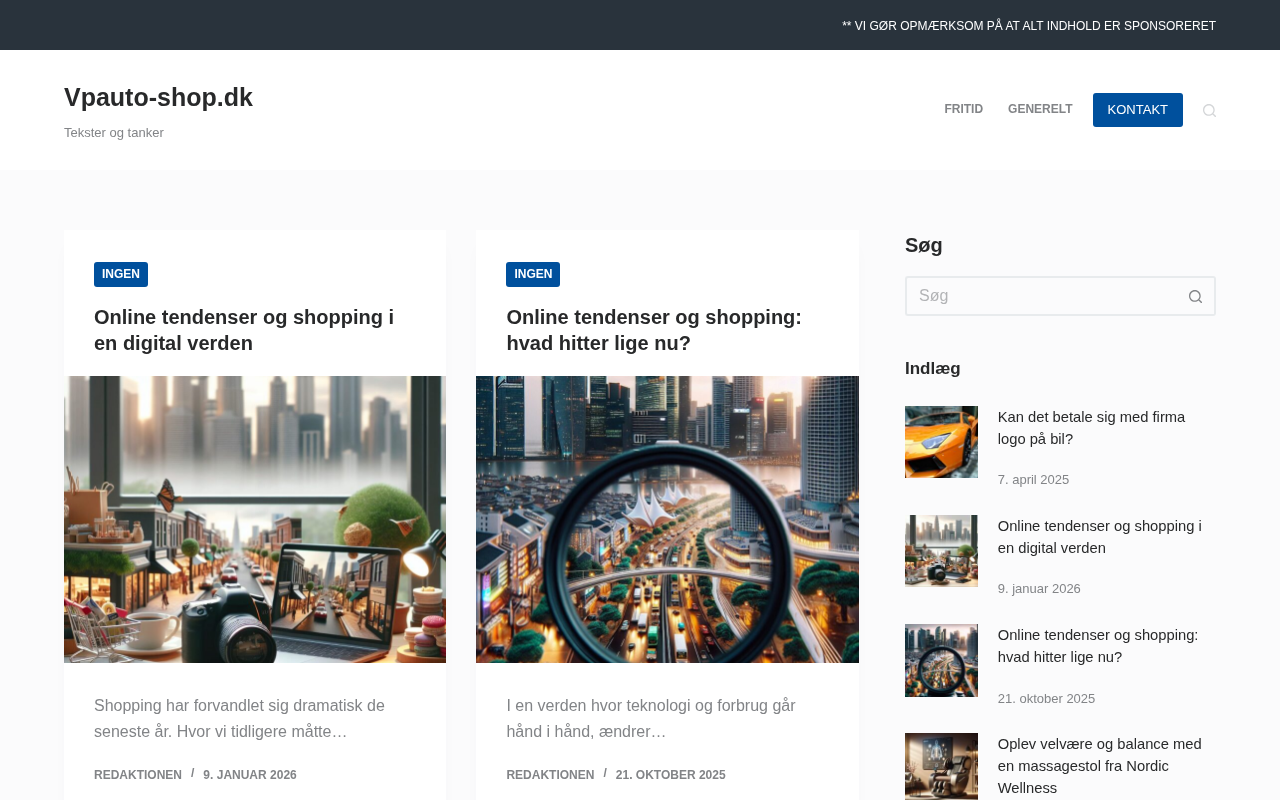Open sidebar thumbnail for digital verden post

click(941, 551)
